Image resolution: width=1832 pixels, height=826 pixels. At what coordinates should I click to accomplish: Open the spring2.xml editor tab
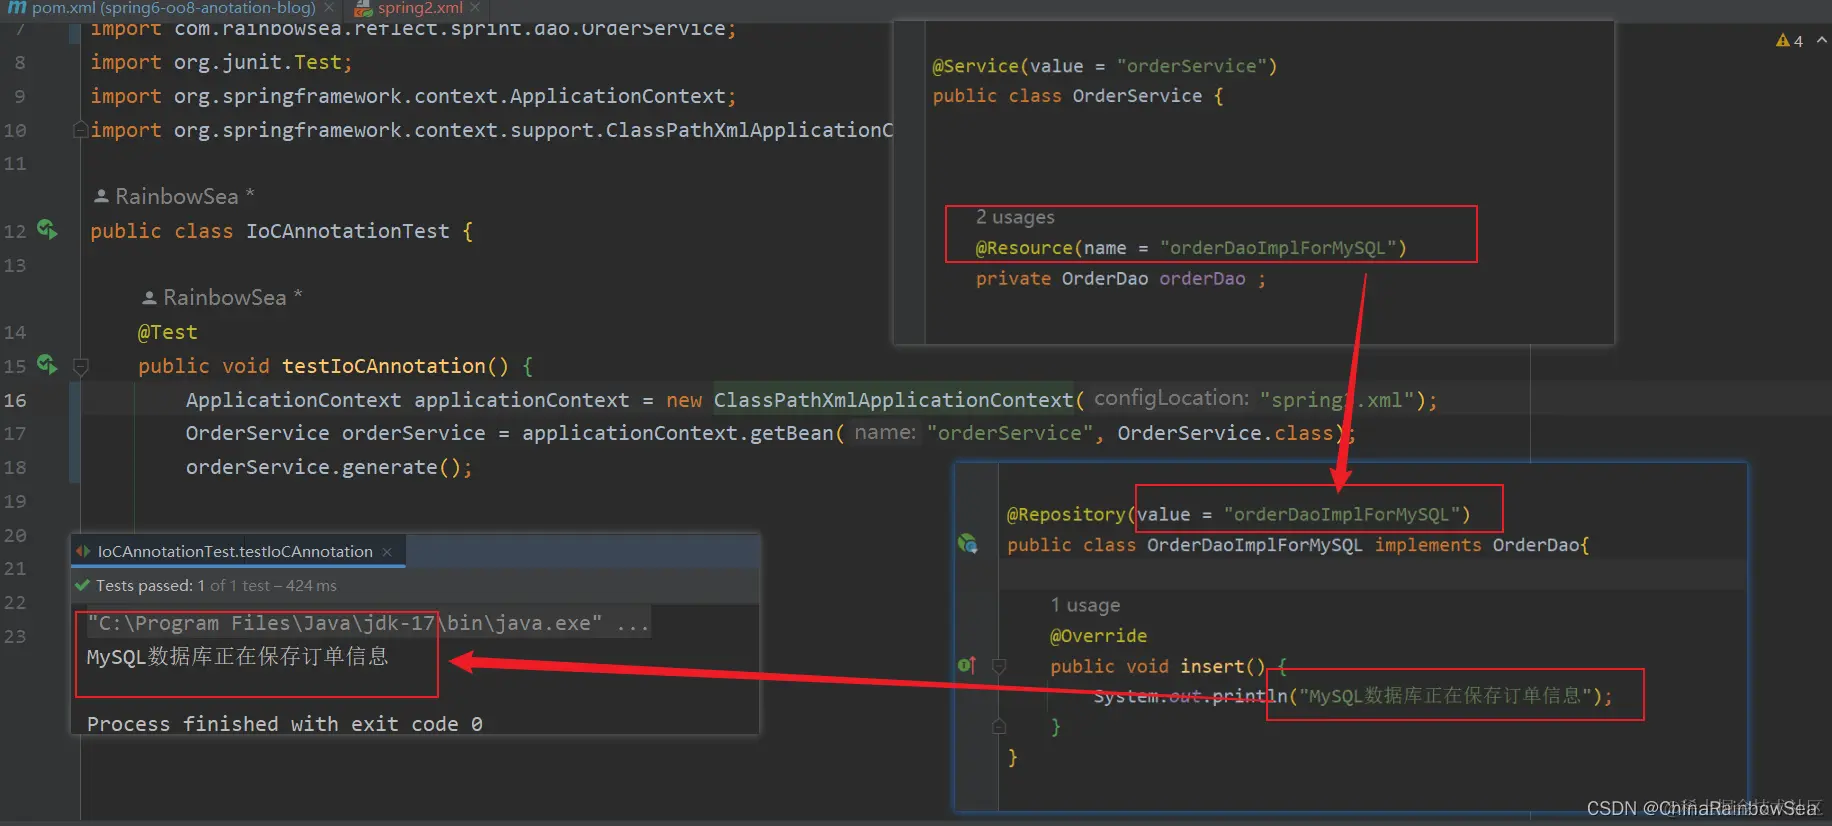tap(418, 8)
